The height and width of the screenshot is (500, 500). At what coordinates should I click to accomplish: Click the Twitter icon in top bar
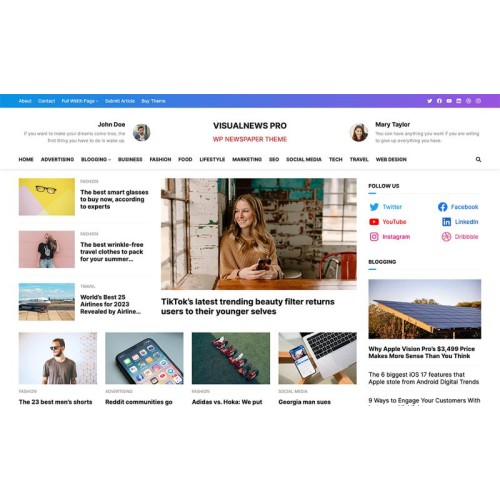[429, 101]
